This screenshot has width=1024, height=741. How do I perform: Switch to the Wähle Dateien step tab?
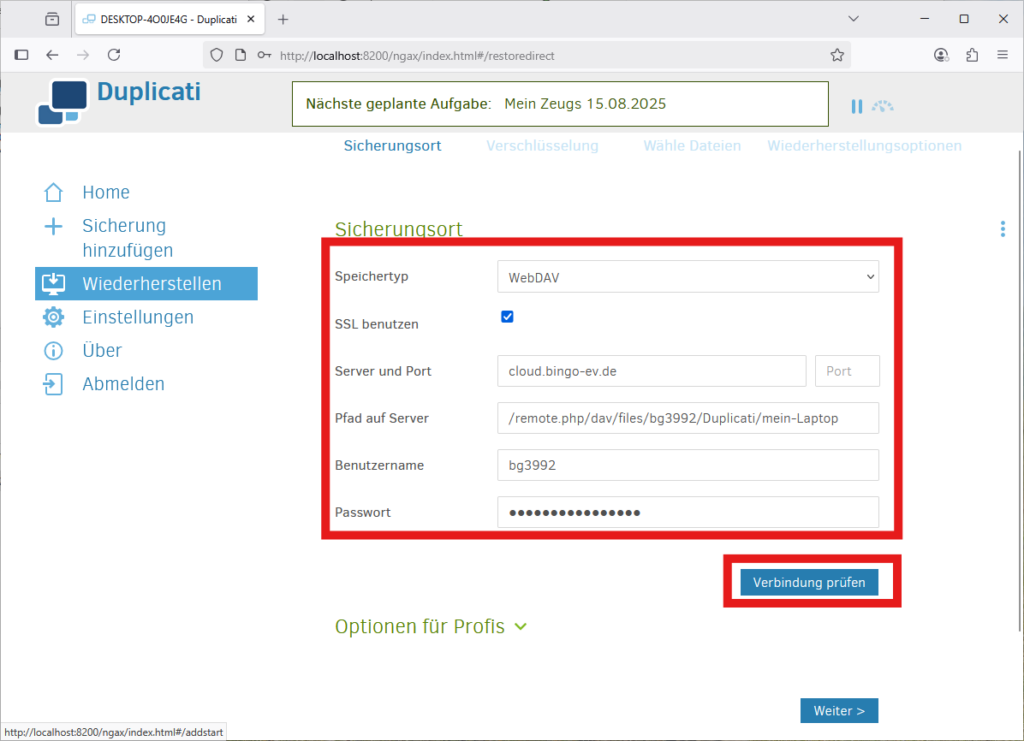point(692,146)
